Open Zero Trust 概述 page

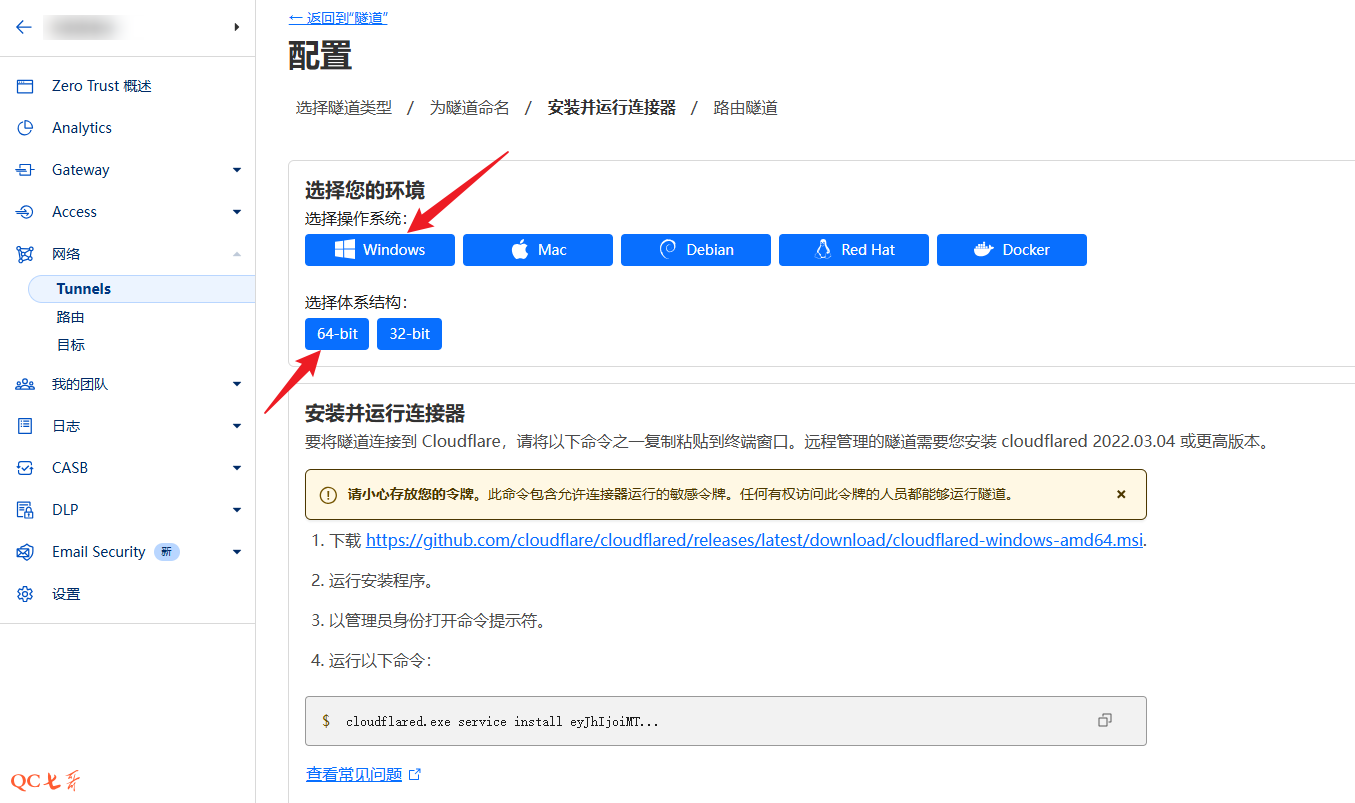101,86
